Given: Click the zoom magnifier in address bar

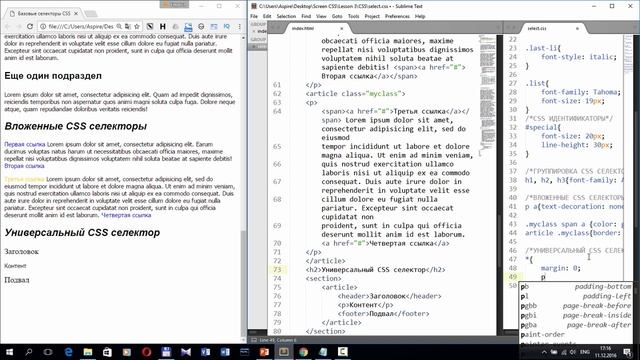Looking at the screenshot, I should click(x=119, y=26).
